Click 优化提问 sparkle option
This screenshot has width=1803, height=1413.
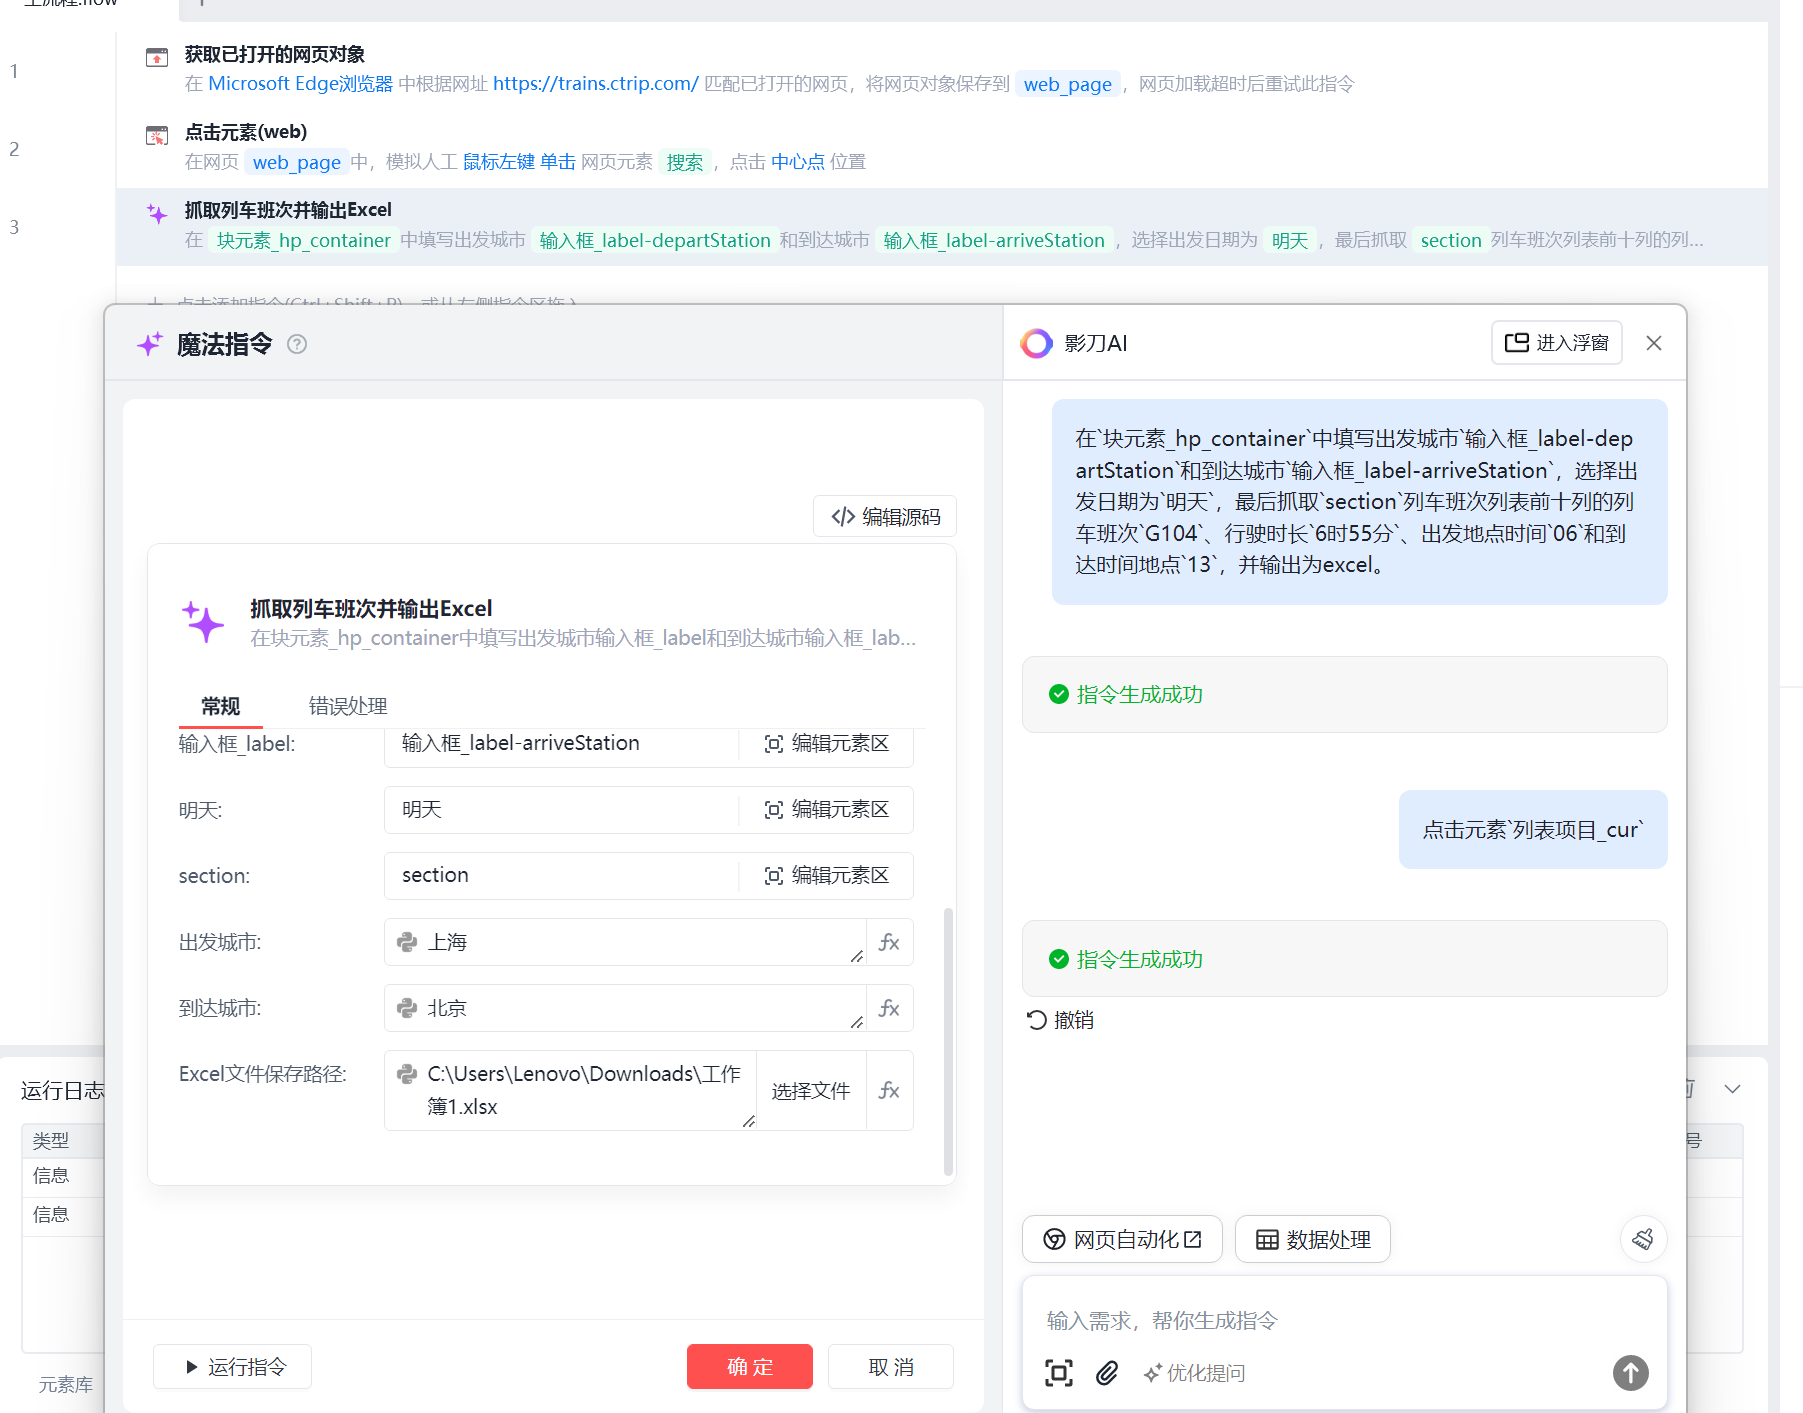(x=1195, y=1373)
